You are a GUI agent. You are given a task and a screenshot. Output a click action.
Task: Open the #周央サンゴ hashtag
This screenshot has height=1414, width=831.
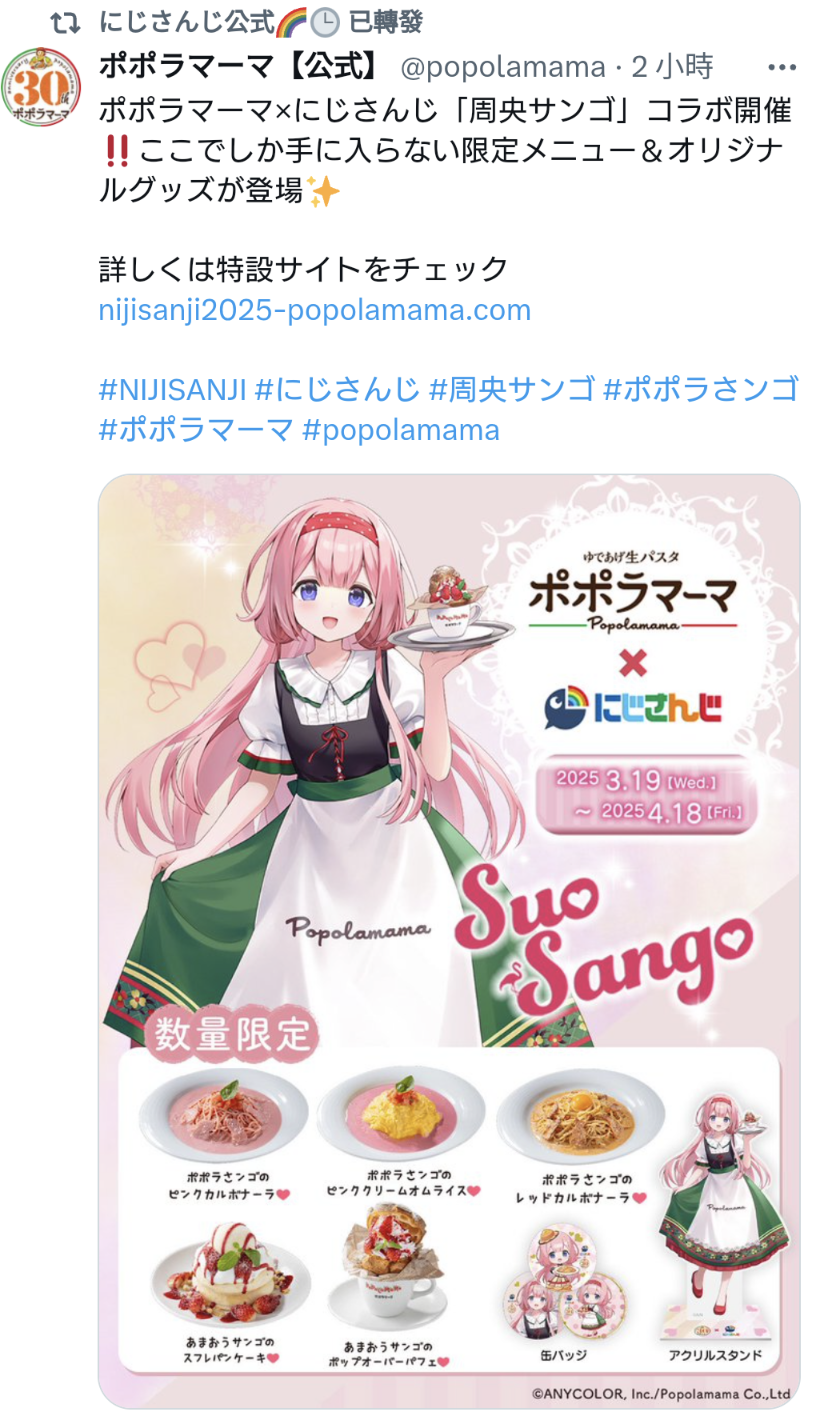pos(511,389)
